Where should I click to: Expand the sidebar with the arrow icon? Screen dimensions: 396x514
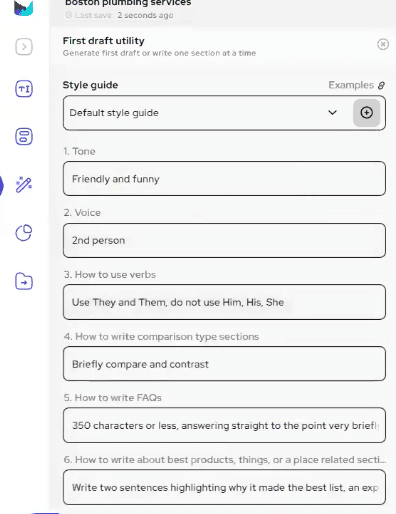coord(24,47)
